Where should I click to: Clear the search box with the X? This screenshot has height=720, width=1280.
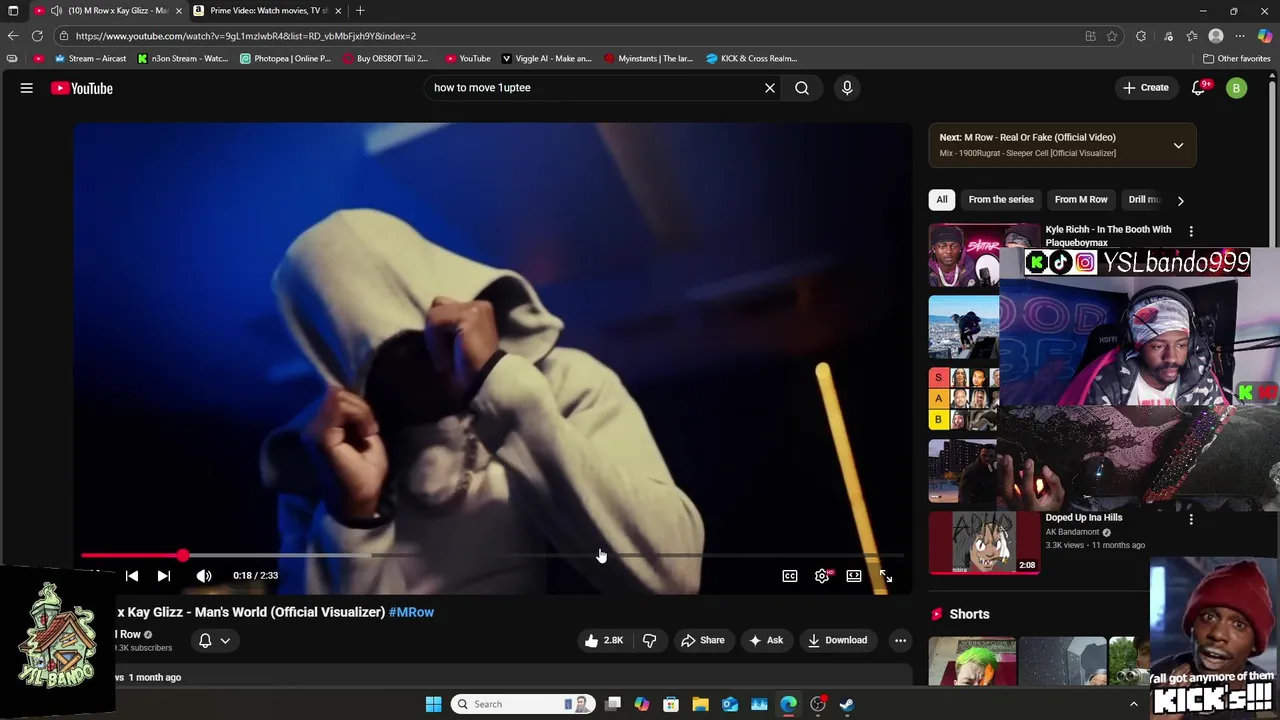770,88
